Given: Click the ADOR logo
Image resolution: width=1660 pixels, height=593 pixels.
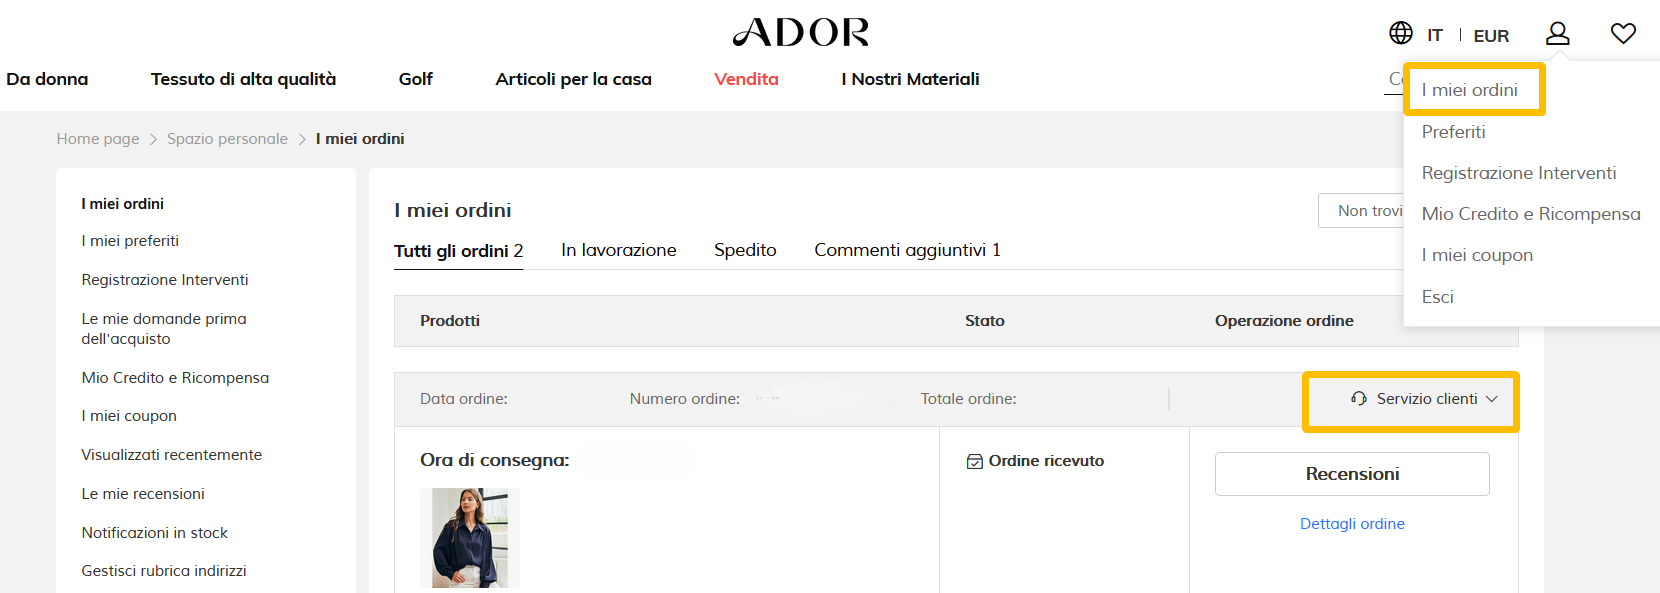Looking at the screenshot, I should (x=801, y=33).
